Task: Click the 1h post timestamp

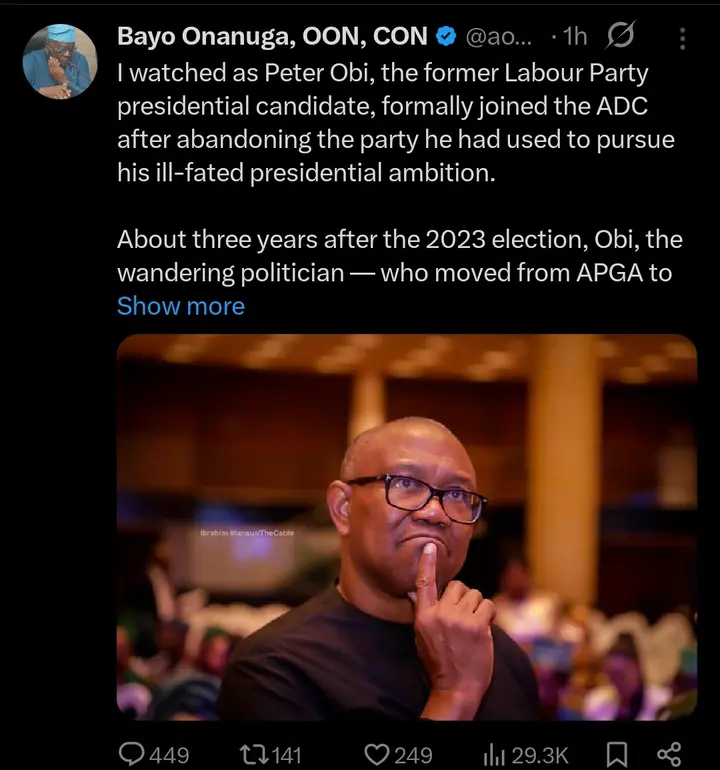Action: [x=571, y=38]
